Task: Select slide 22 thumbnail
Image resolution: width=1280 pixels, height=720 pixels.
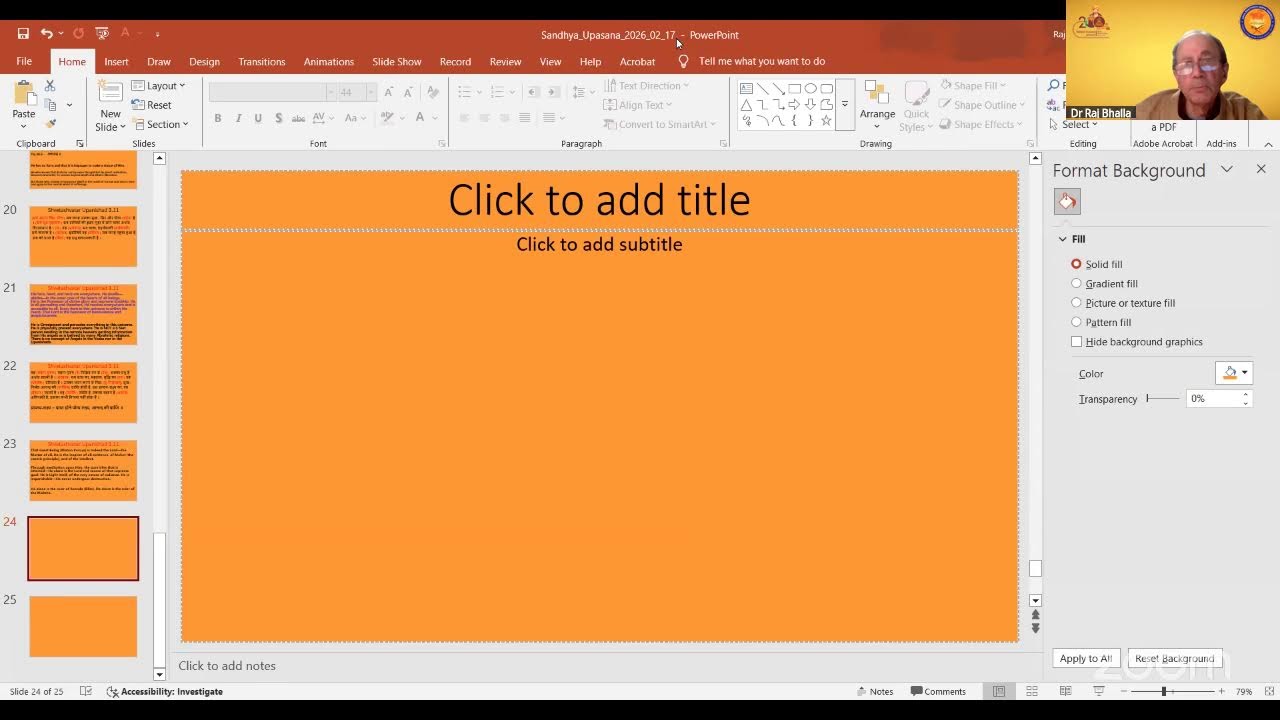Action: coord(83,393)
